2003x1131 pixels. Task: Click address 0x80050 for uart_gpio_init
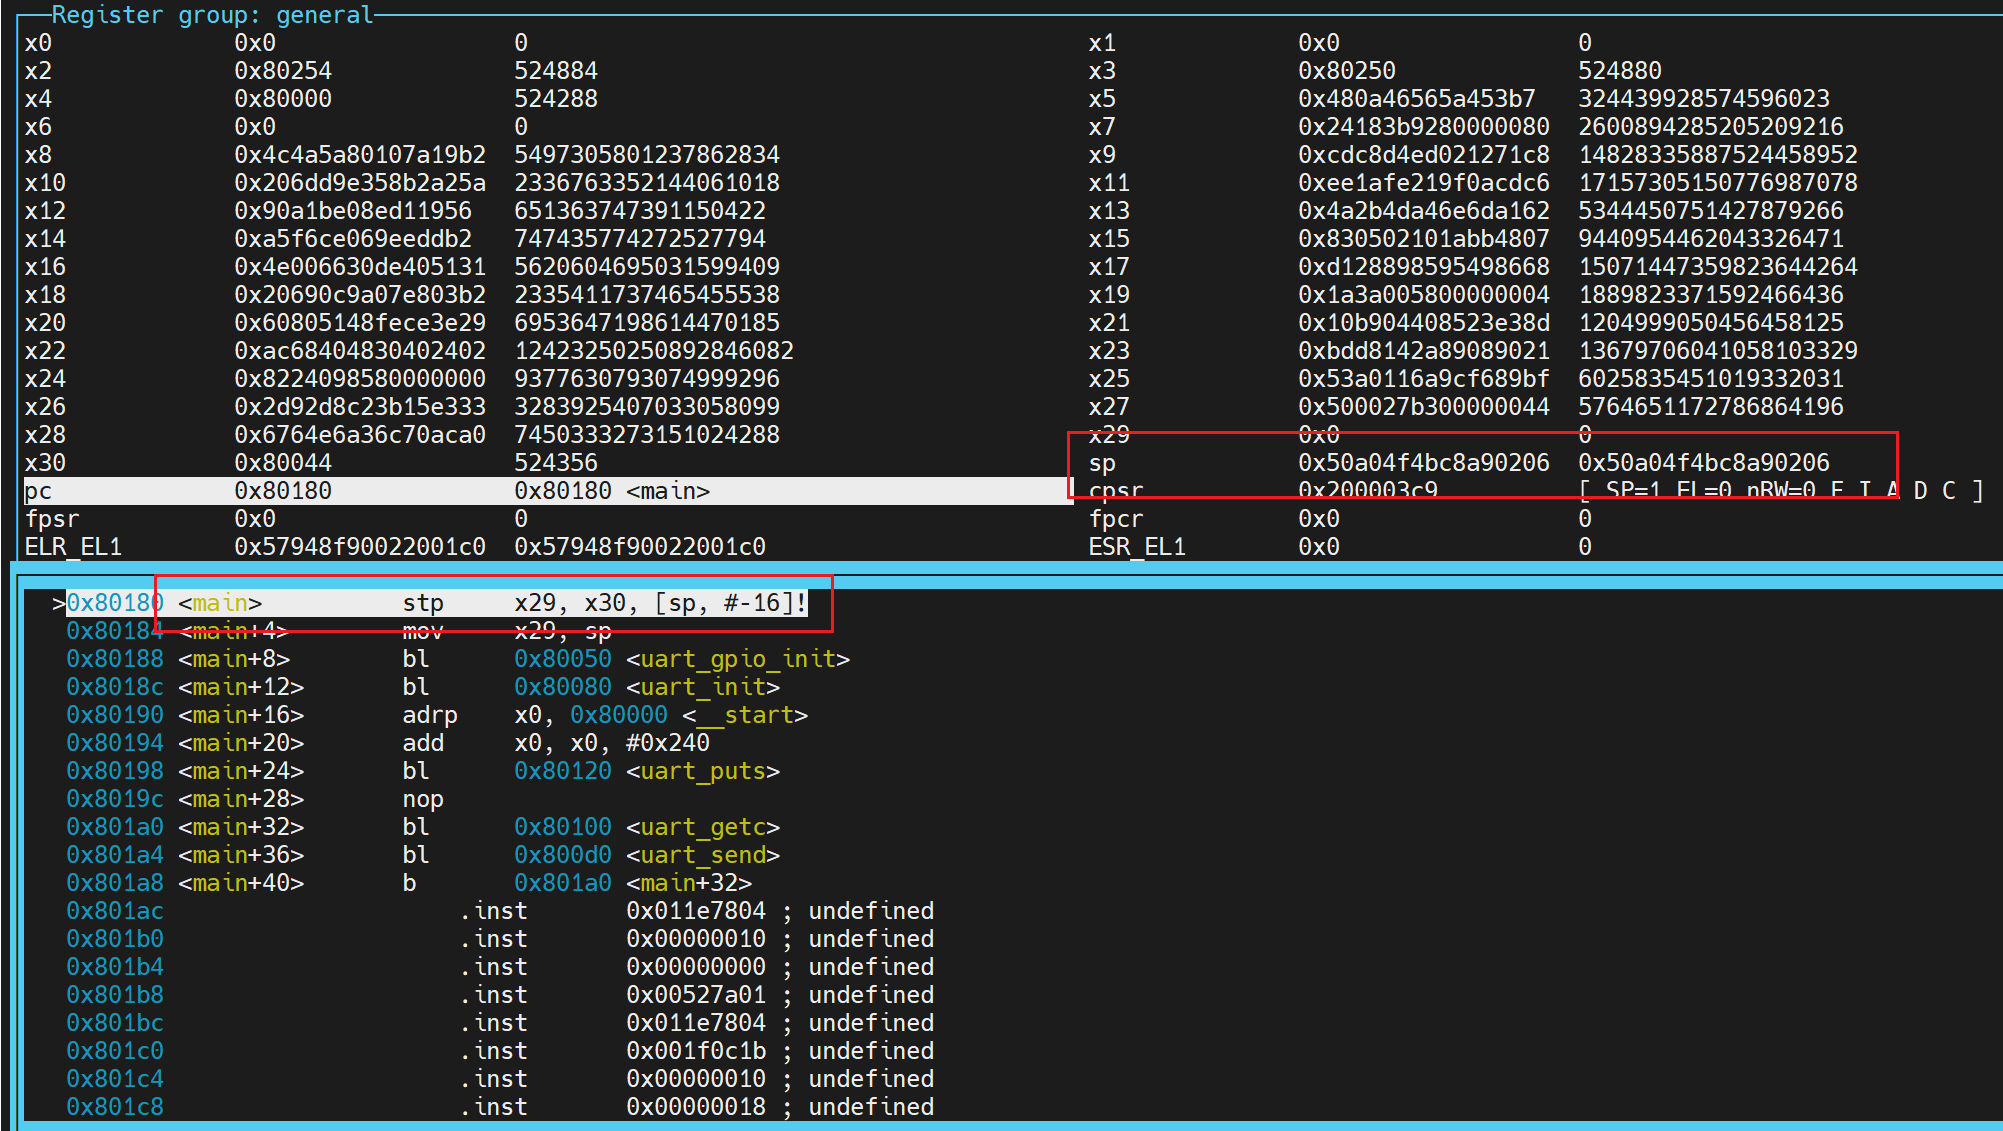[562, 659]
